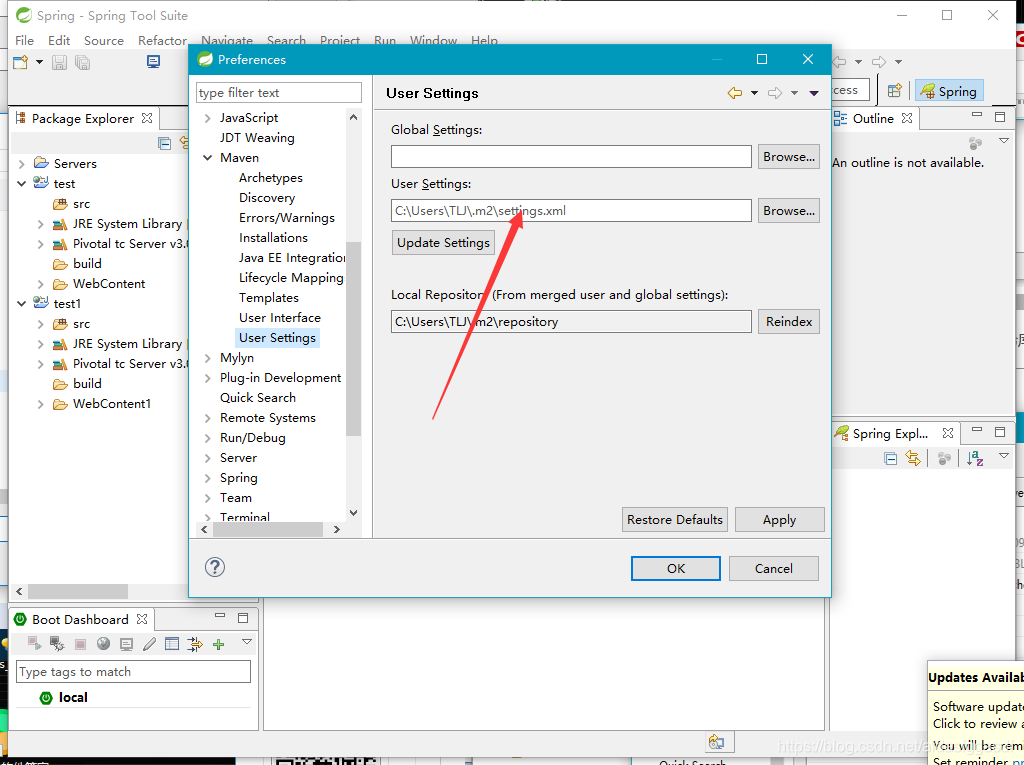Click Boot Dashboard green plus icon
This screenshot has width=1024, height=765.
(x=219, y=644)
